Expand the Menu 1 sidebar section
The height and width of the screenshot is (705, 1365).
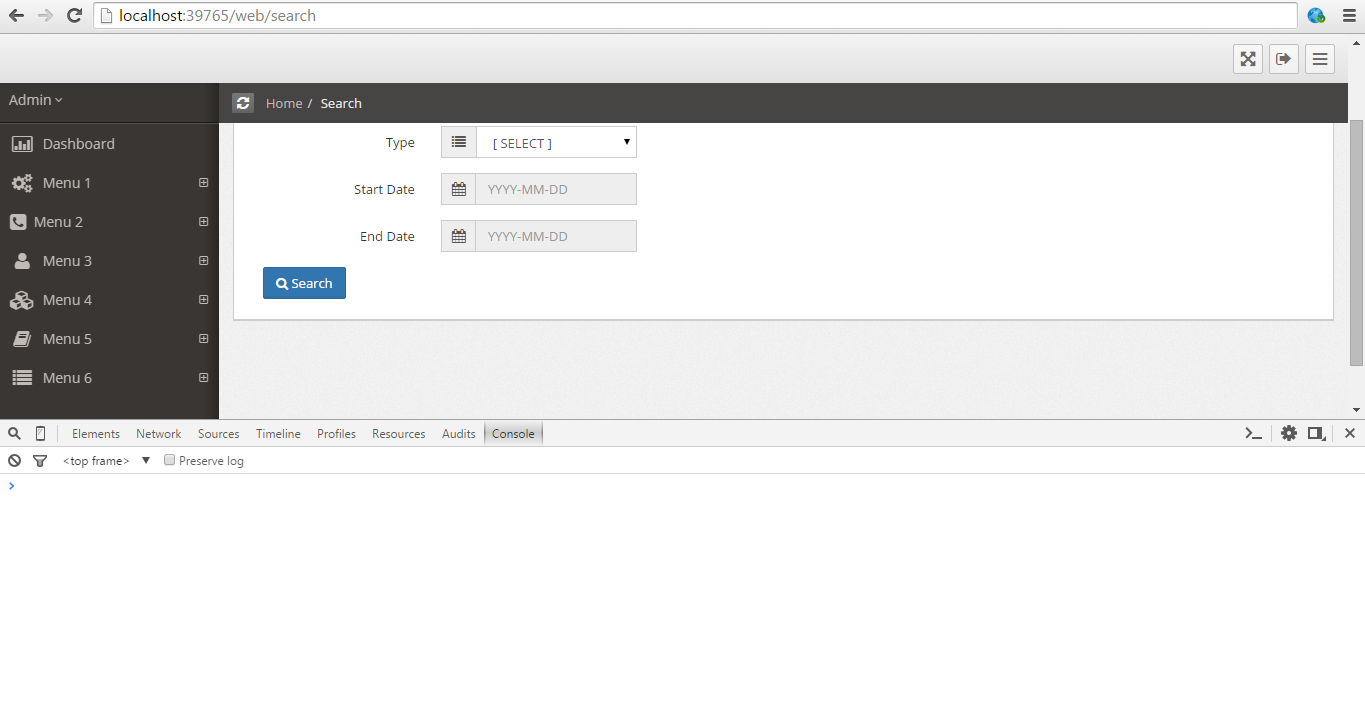[x=203, y=183]
